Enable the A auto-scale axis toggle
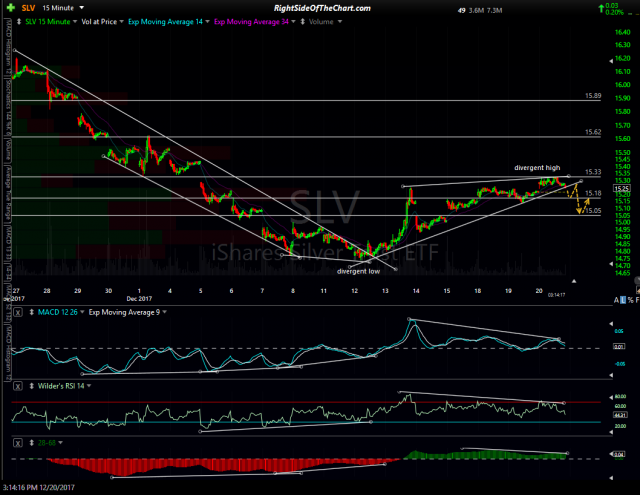Image resolution: width=640 pixels, height=495 pixels. (x=616, y=300)
